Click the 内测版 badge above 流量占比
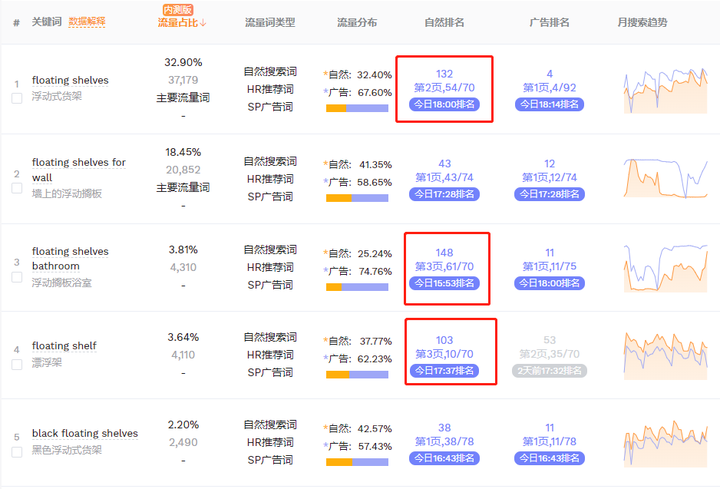Viewport: 720px width, 489px height. tap(178, 9)
